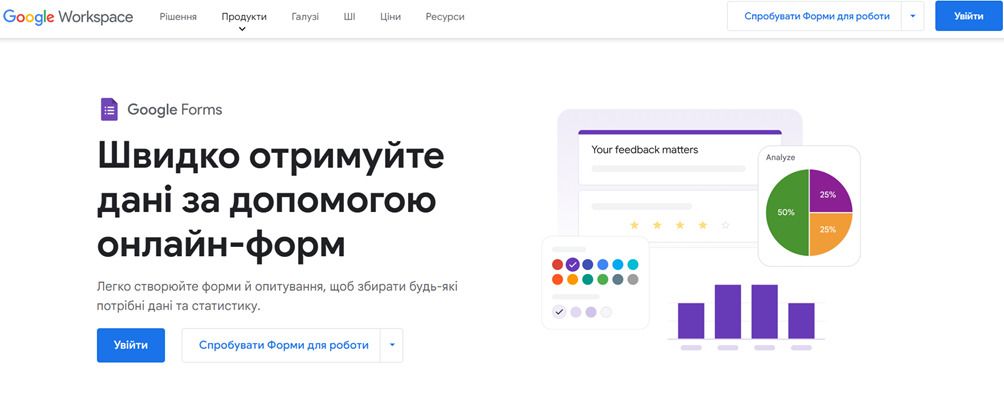
Task: Click the purple 25% pie slice
Action: click(830, 193)
